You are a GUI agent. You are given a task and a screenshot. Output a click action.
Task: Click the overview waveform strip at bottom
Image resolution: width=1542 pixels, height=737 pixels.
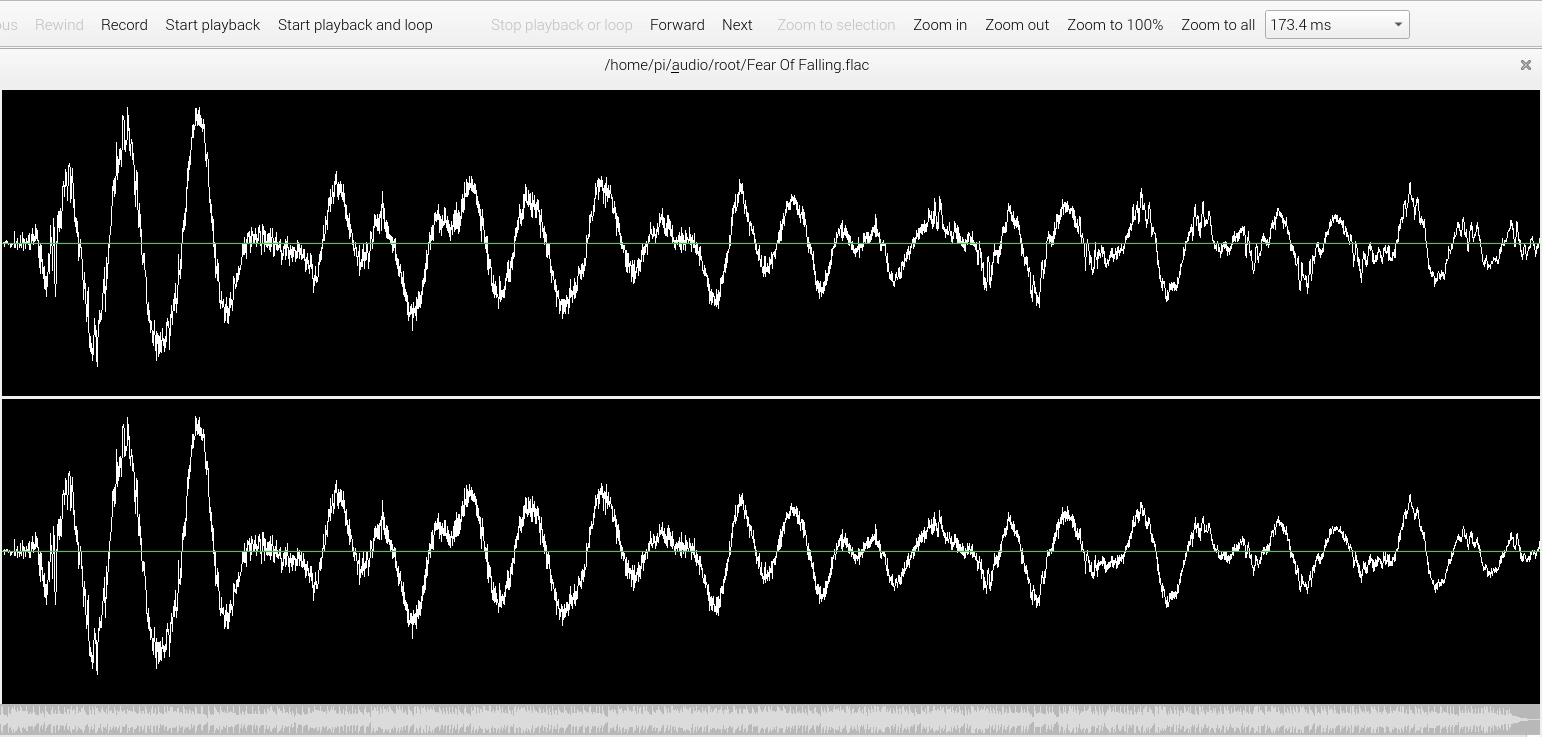point(770,719)
